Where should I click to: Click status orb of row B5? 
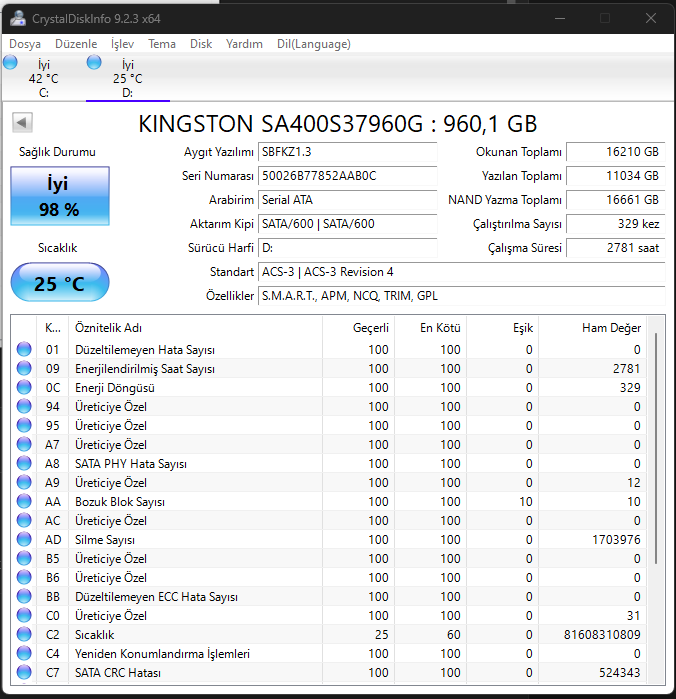point(24,559)
